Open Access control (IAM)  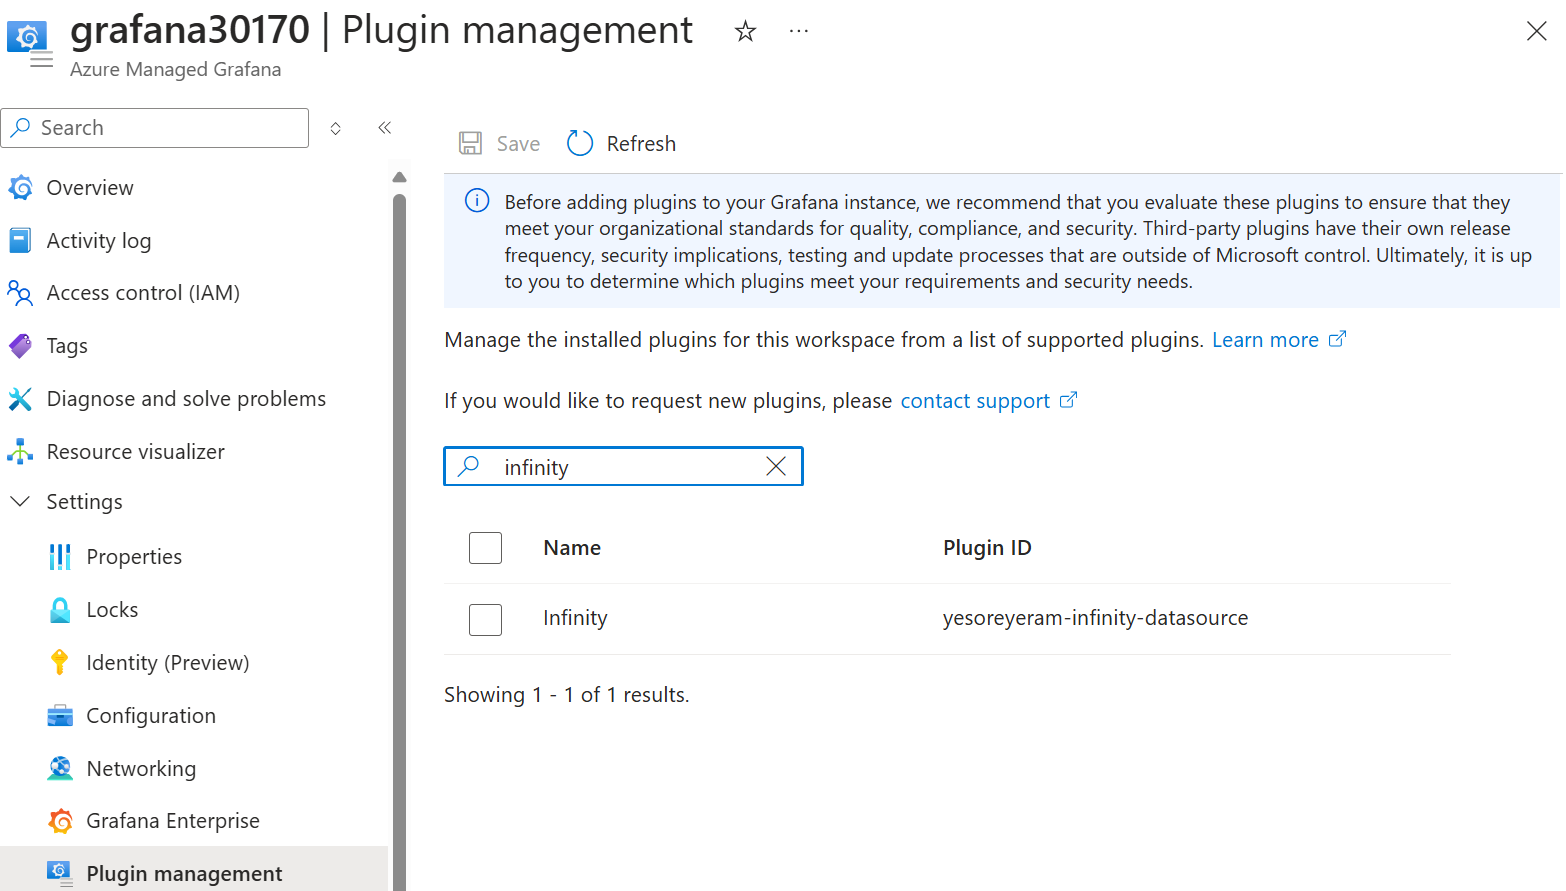click(x=143, y=293)
